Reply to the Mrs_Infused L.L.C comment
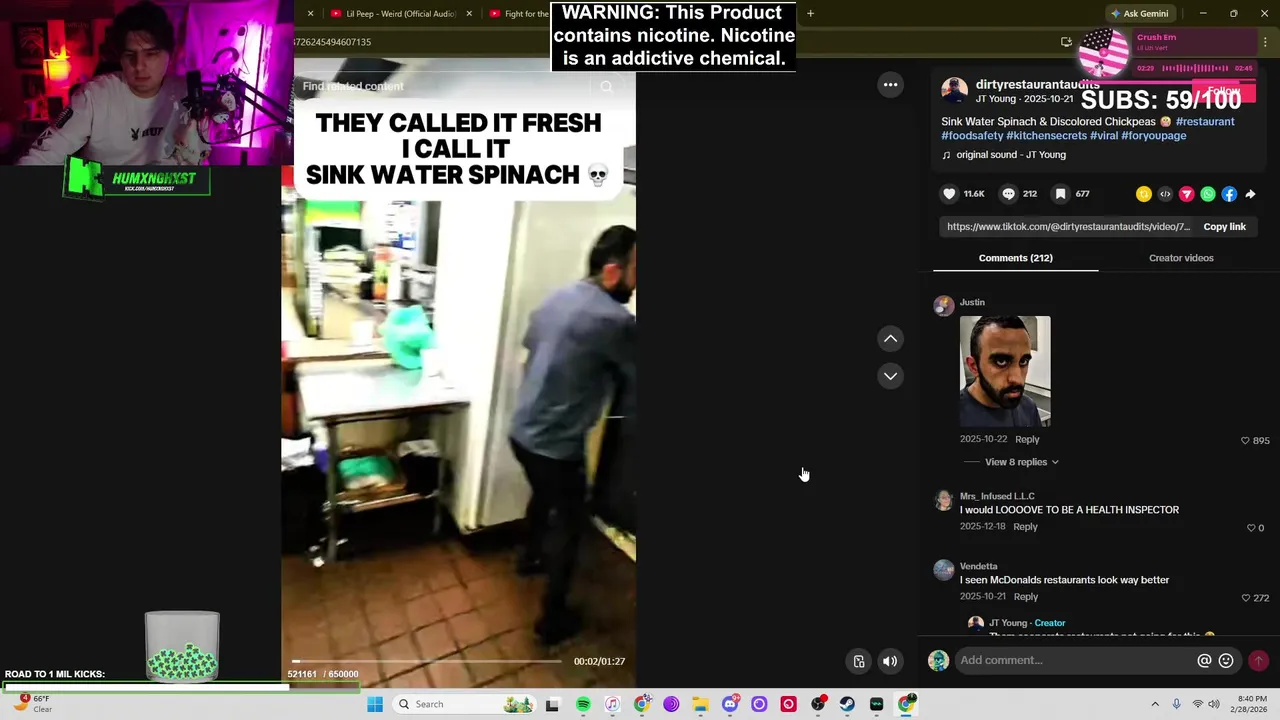This screenshot has width=1280, height=720. [1025, 527]
